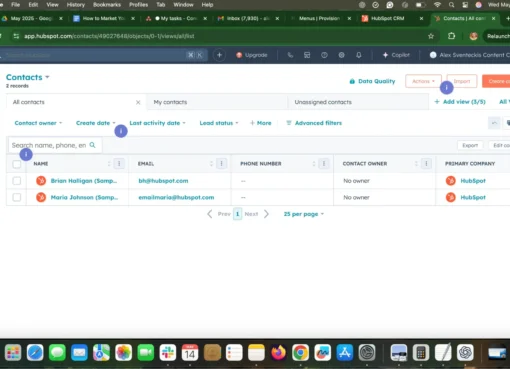The height and width of the screenshot is (369, 510).
Task: Open the HubSpot marketplace icon
Action: coord(307,55)
